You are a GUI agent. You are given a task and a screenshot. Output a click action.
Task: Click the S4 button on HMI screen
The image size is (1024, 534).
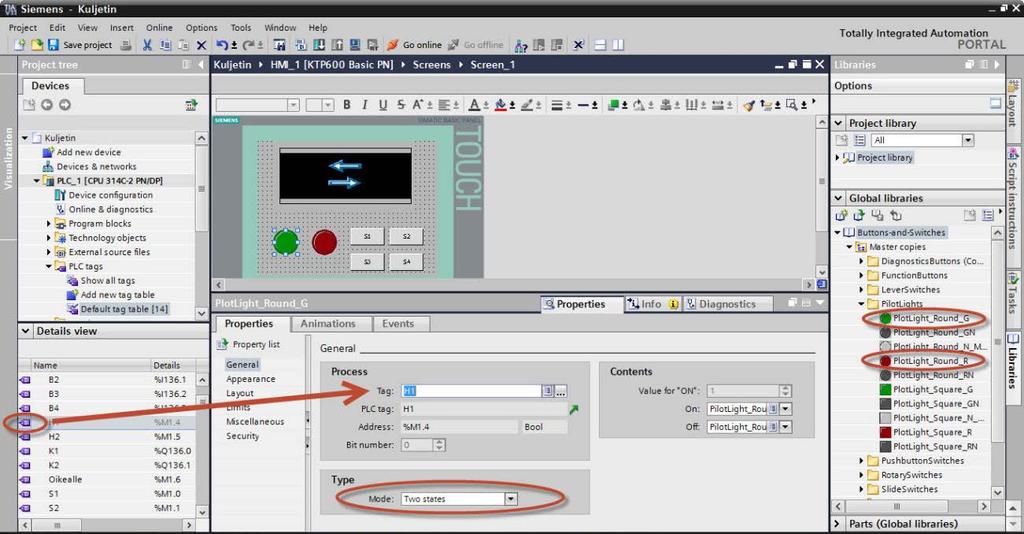coord(406,261)
